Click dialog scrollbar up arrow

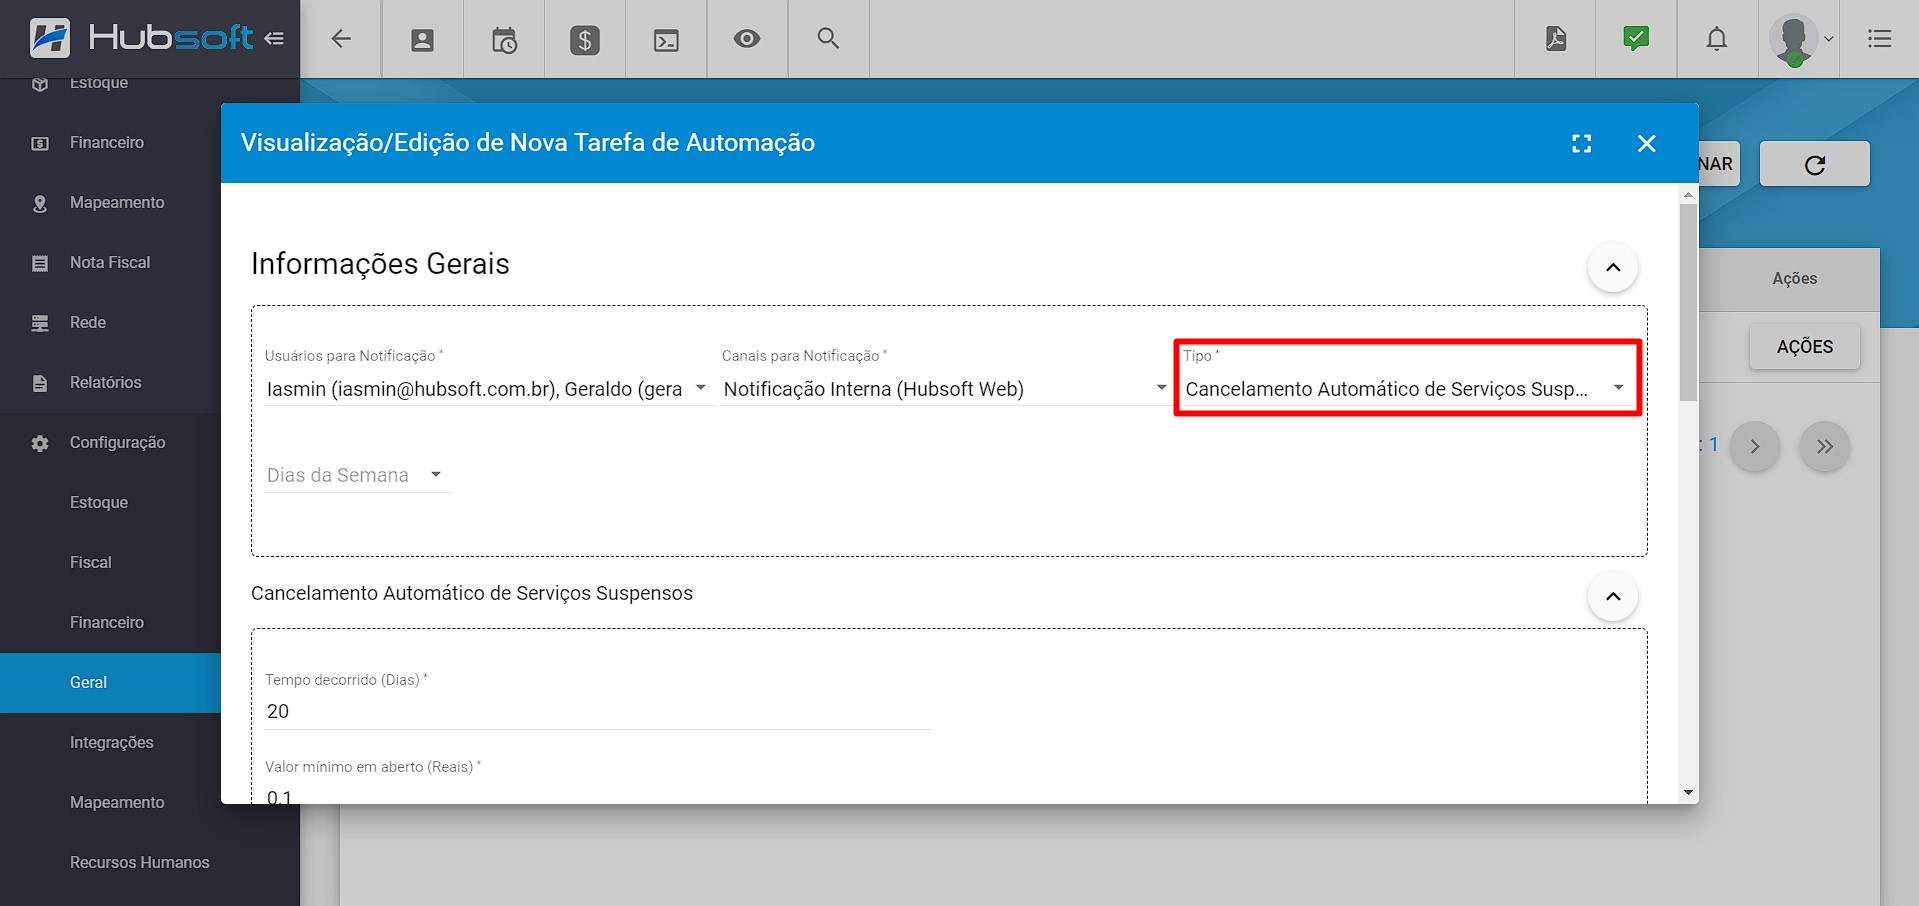1689,195
